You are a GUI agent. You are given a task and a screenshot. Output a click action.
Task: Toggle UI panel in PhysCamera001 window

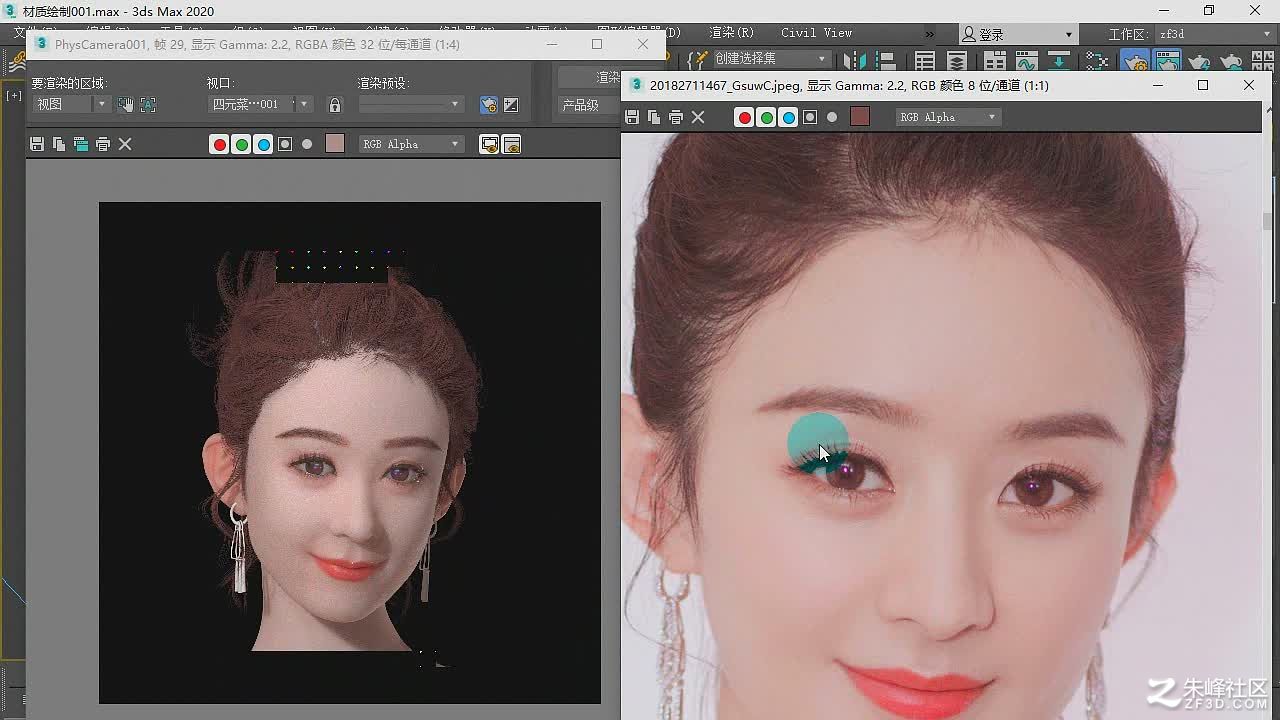click(511, 144)
